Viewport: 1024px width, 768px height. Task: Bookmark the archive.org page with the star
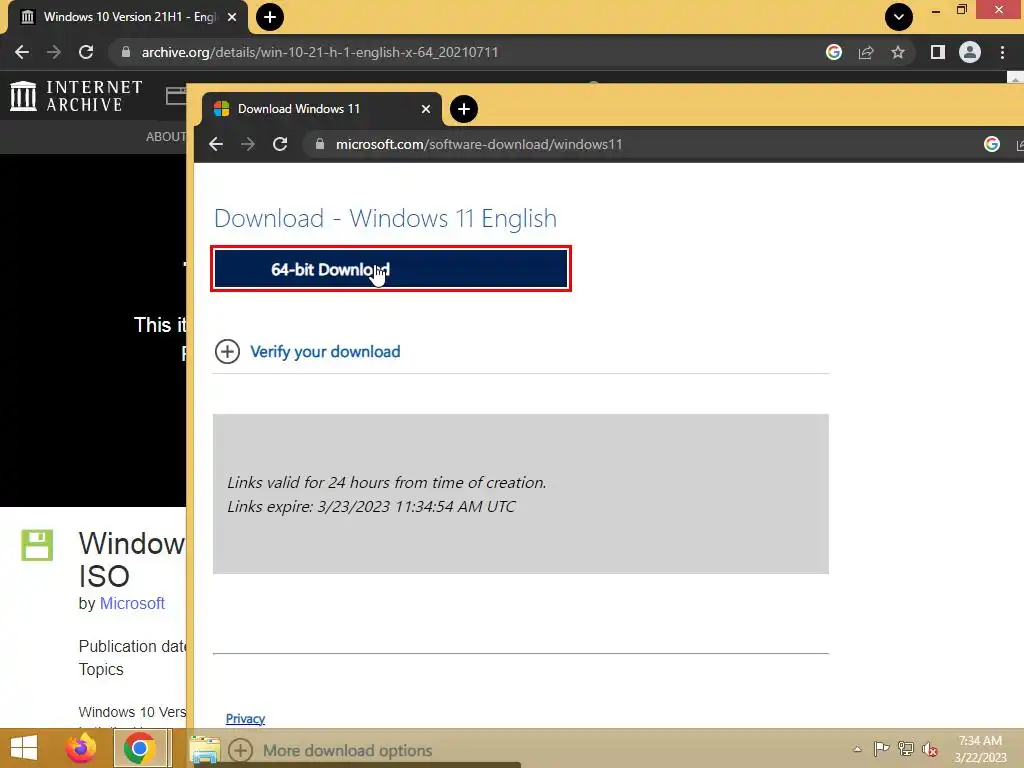click(x=898, y=52)
